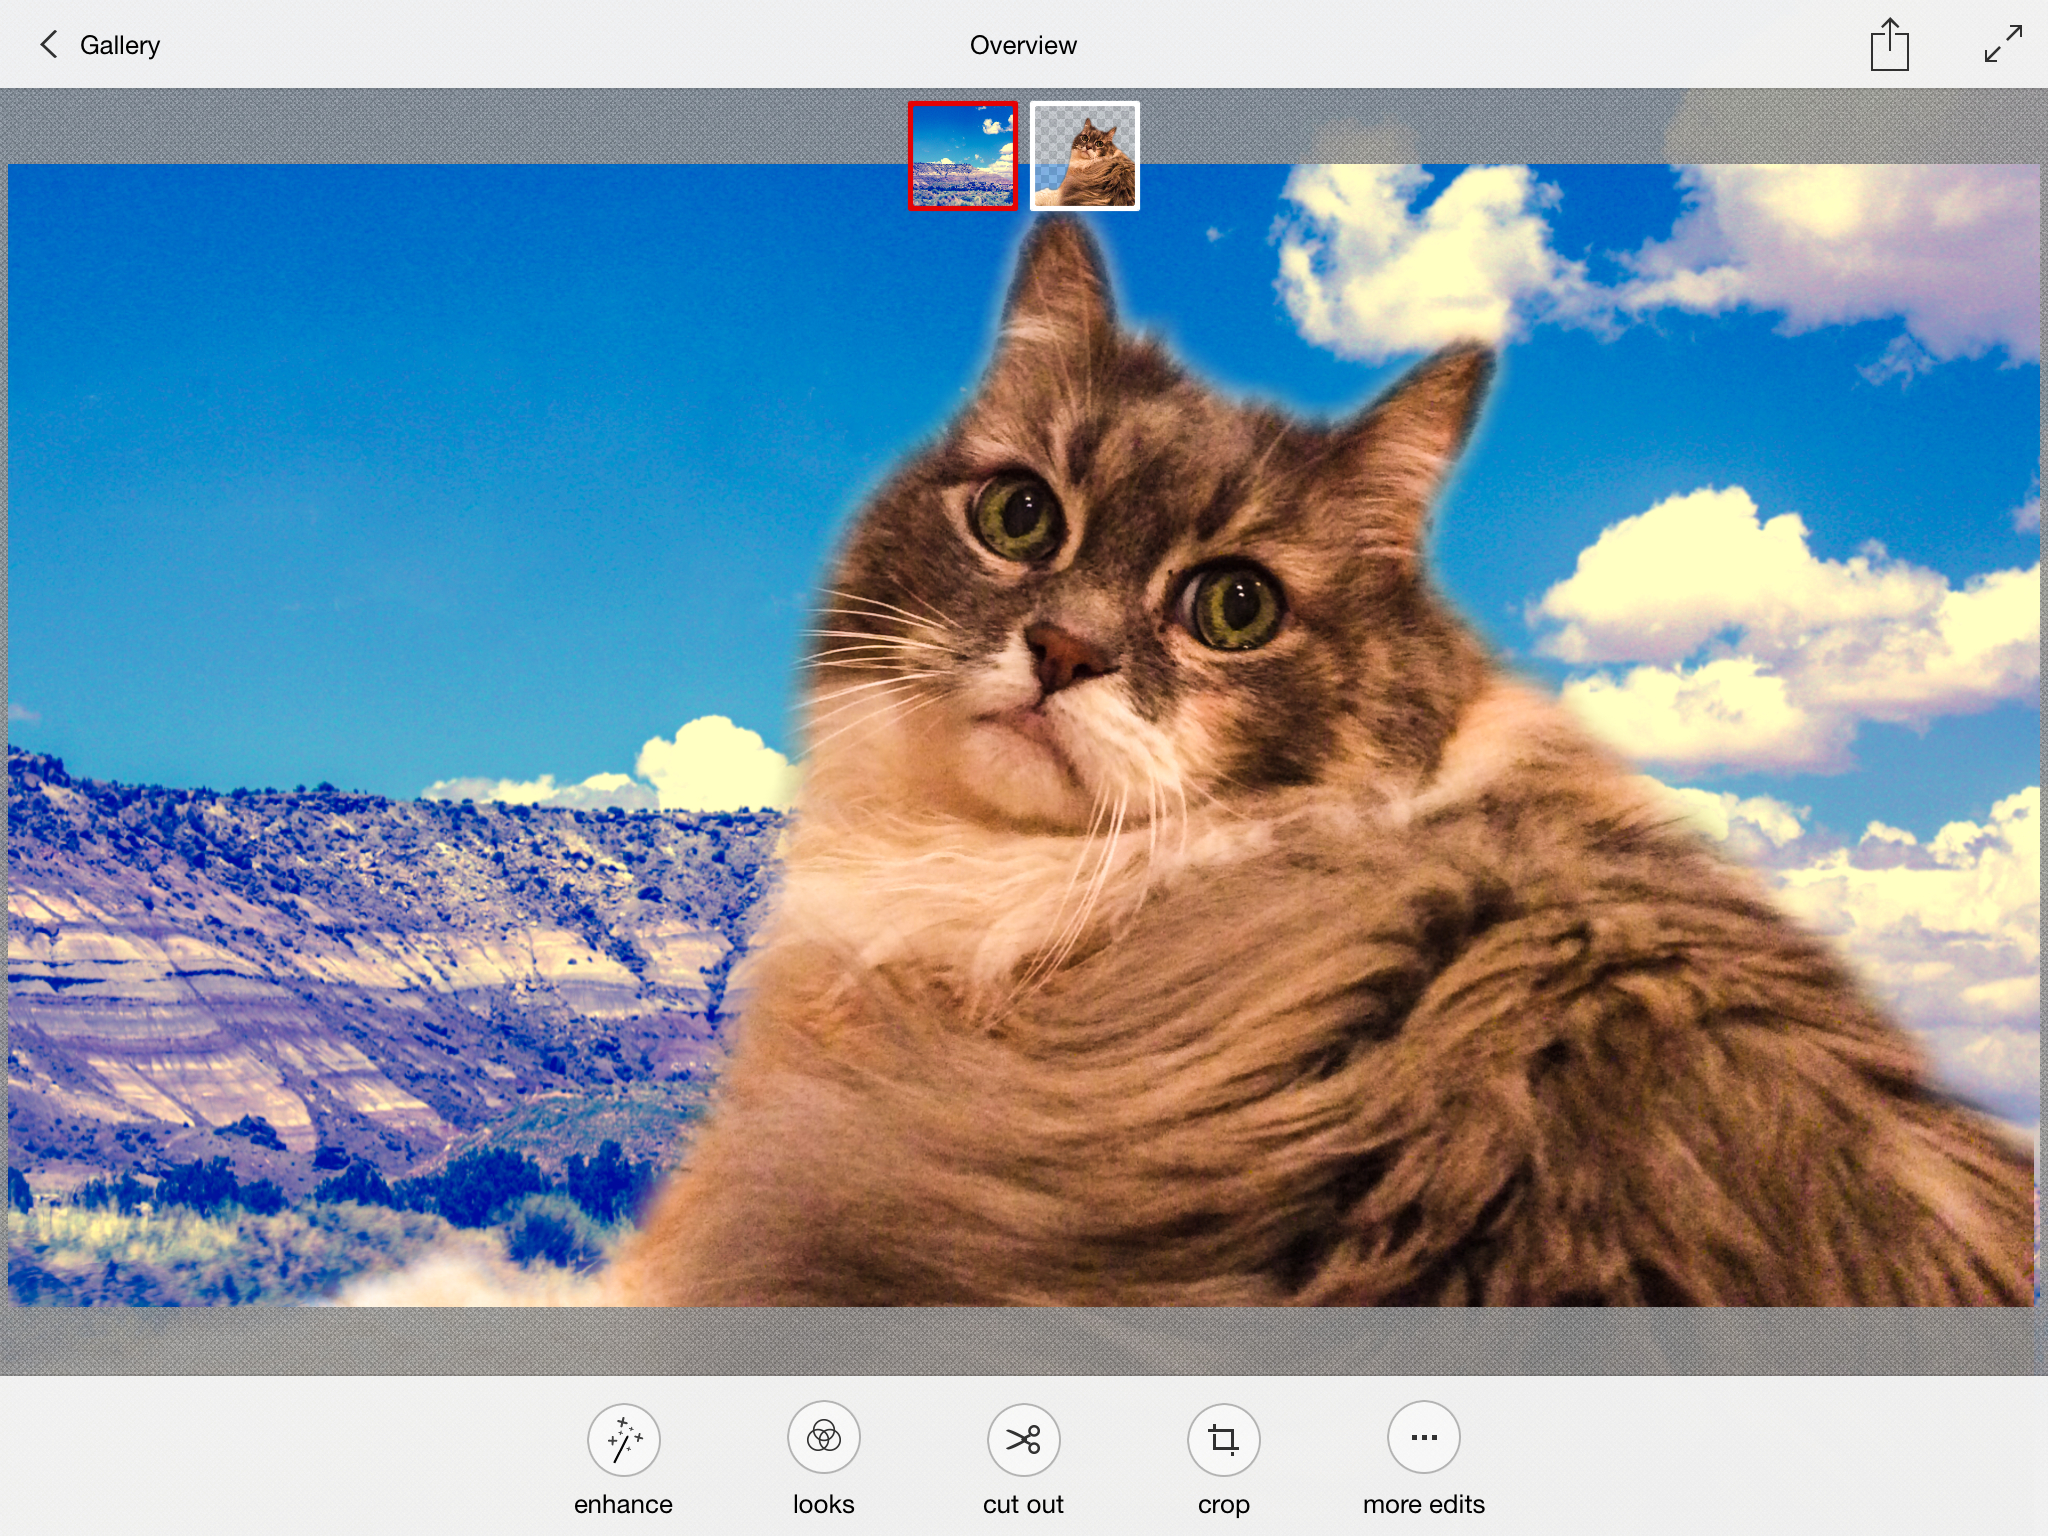Tap the 'enhance' label

click(623, 1504)
